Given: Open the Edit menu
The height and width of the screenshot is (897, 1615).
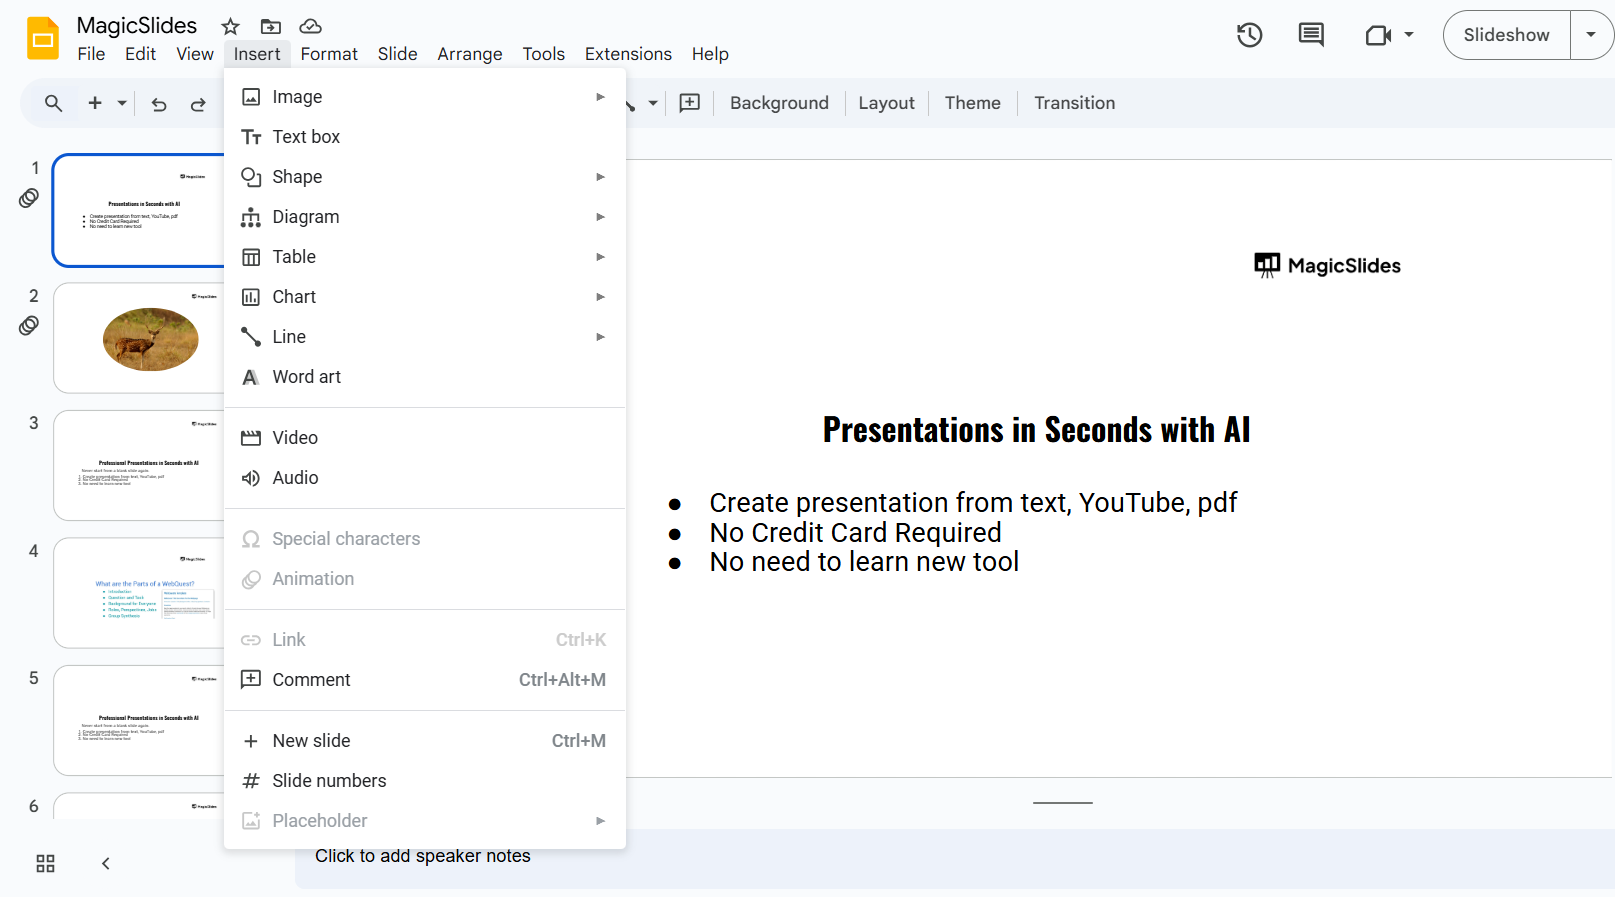Looking at the screenshot, I should point(140,54).
